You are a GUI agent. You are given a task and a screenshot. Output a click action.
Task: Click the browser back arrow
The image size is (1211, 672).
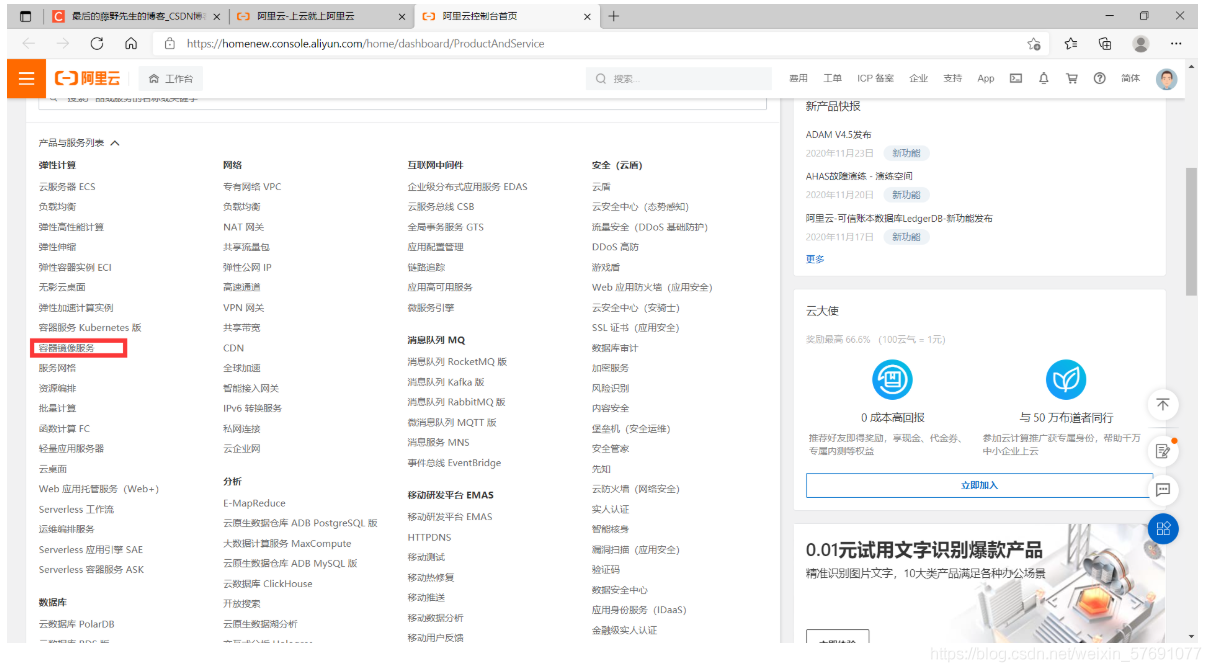pyautogui.click(x=28, y=44)
